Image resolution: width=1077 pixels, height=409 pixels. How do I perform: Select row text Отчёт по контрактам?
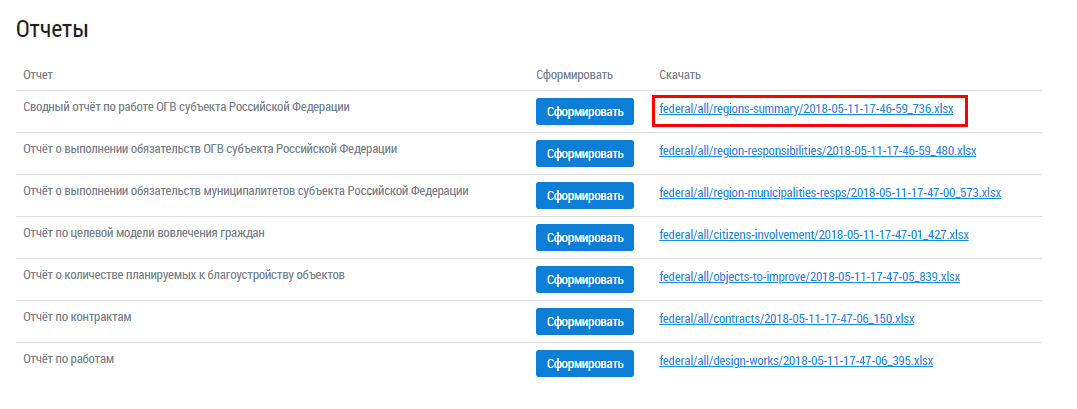tap(78, 317)
